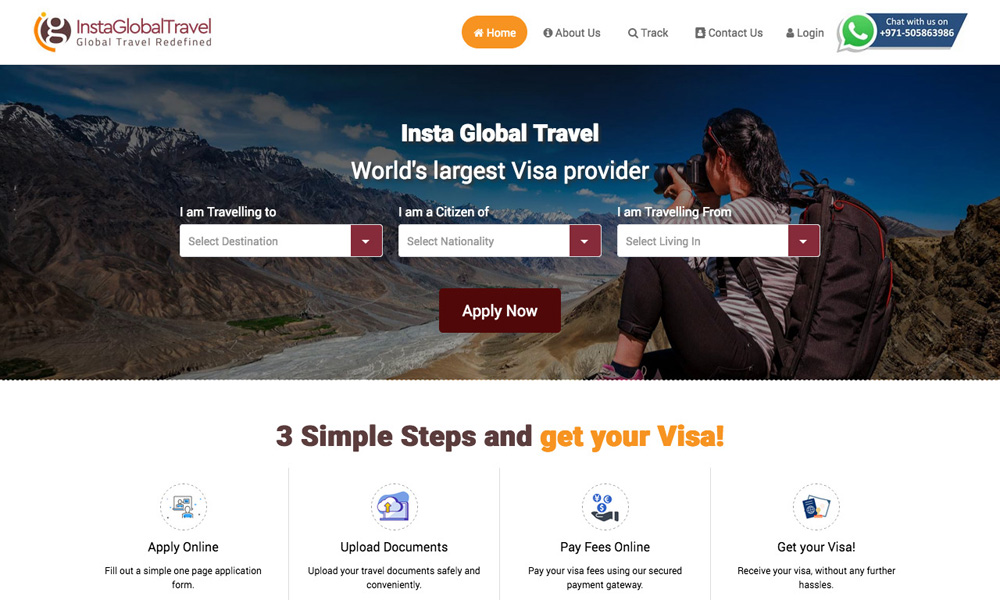Expand the Select Nationality dropdown arrow
The width and height of the screenshot is (1000, 600).
point(585,241)
